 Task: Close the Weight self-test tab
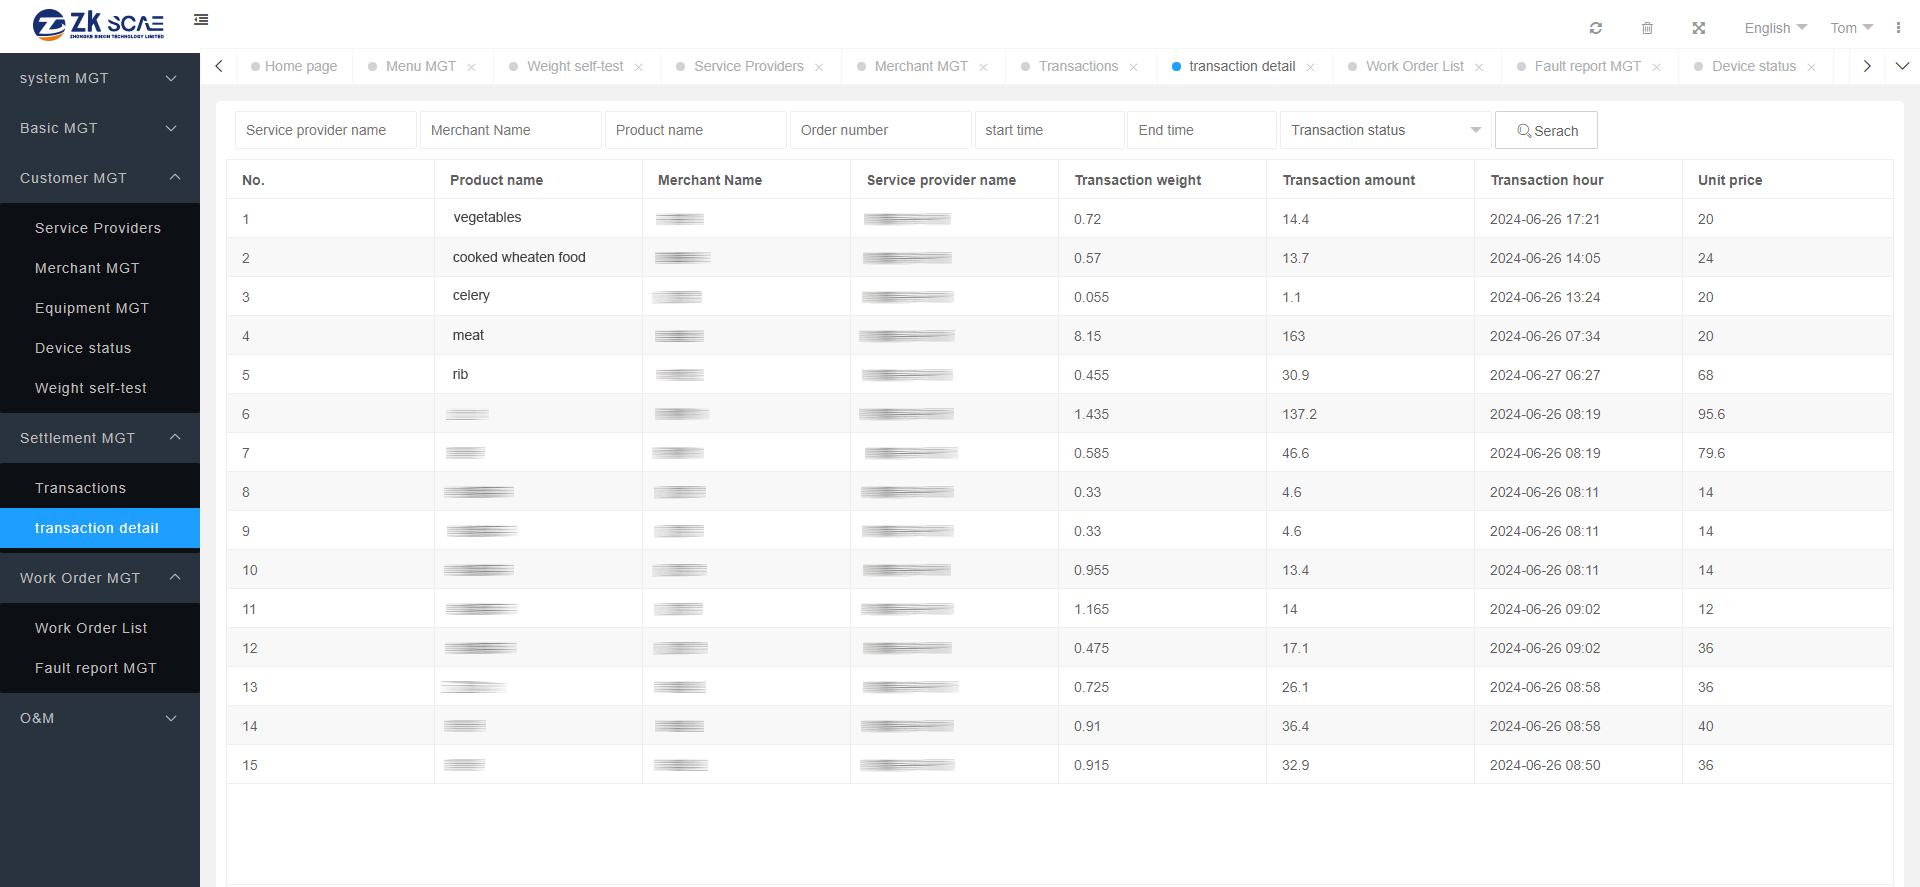[638, 67]
